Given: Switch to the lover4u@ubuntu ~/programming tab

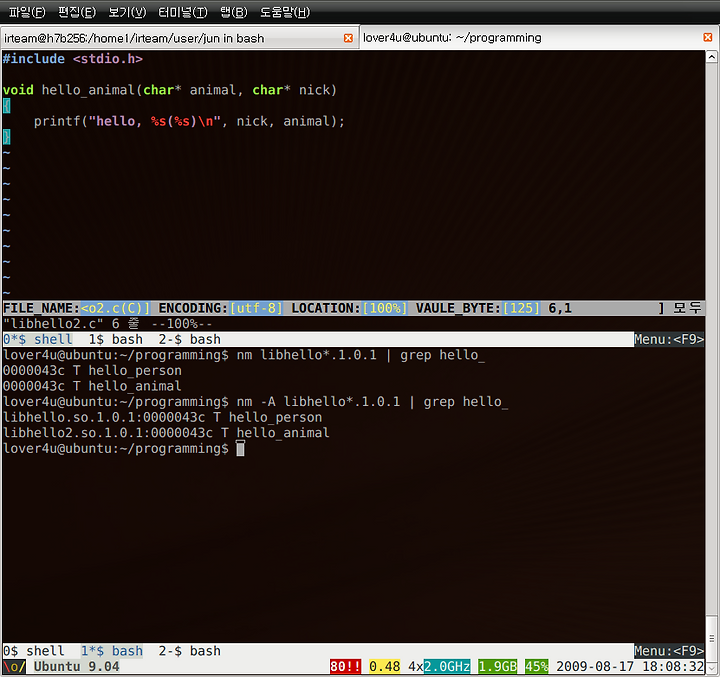Looking at the screenshot, I should tap(539, 37).
